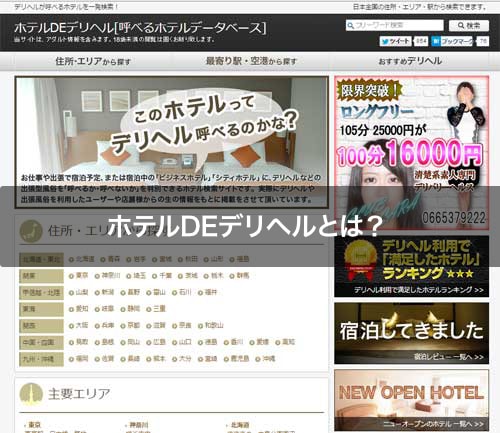Open the 満足したホテル ランキング banner
The image size is (500, 433).
411,266
